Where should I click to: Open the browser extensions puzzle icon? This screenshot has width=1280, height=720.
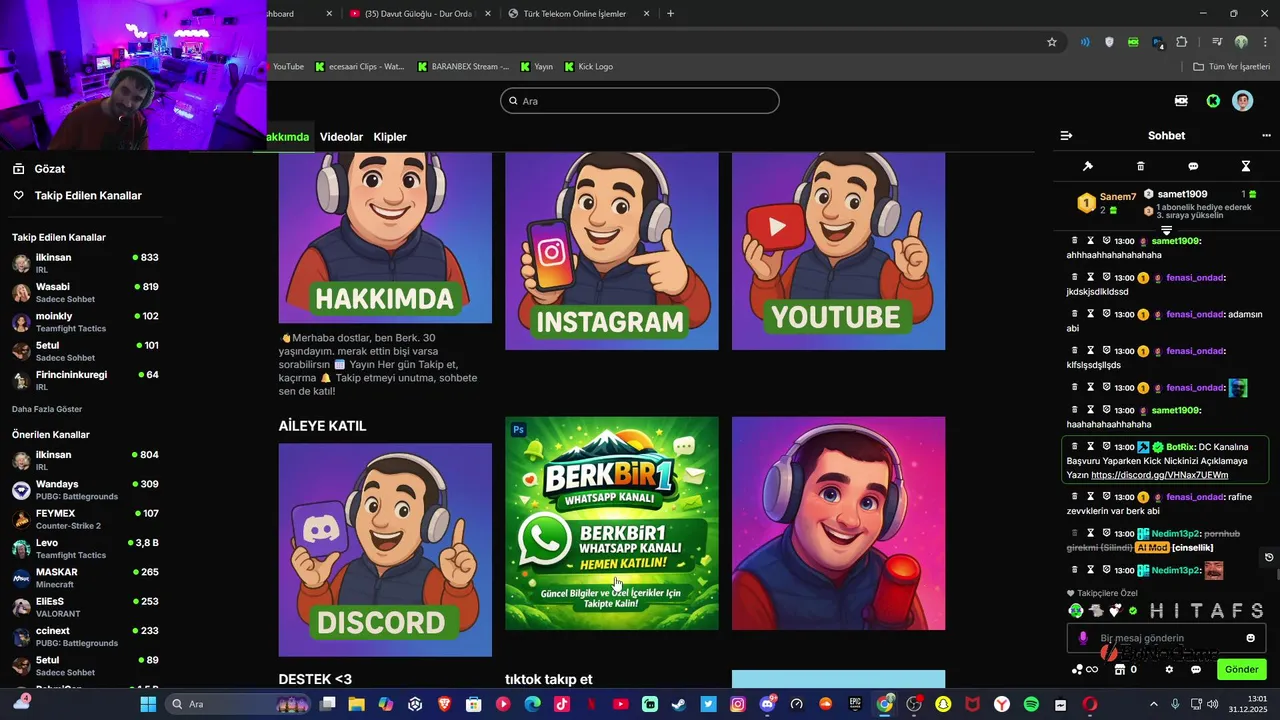click(x=1182, y=42)
